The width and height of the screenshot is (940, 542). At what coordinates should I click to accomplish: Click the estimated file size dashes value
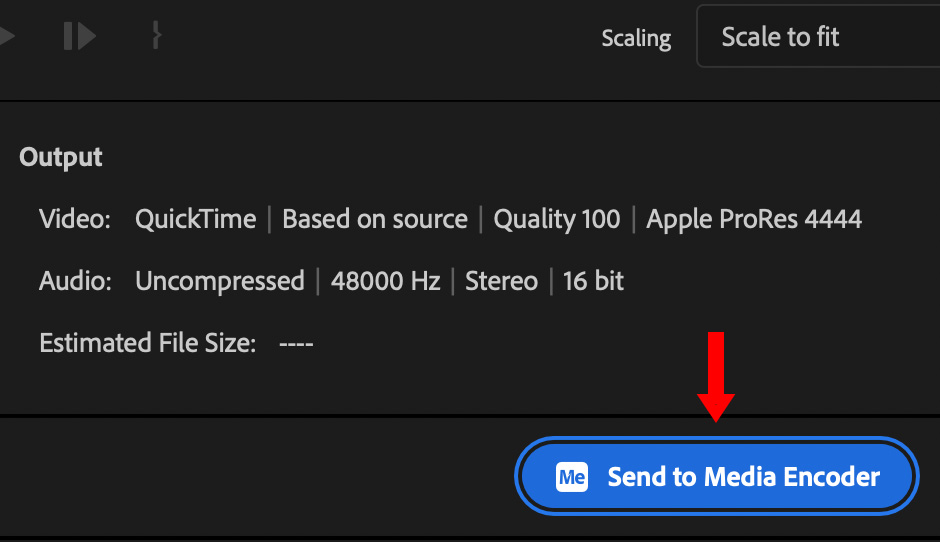click(296, 343)
